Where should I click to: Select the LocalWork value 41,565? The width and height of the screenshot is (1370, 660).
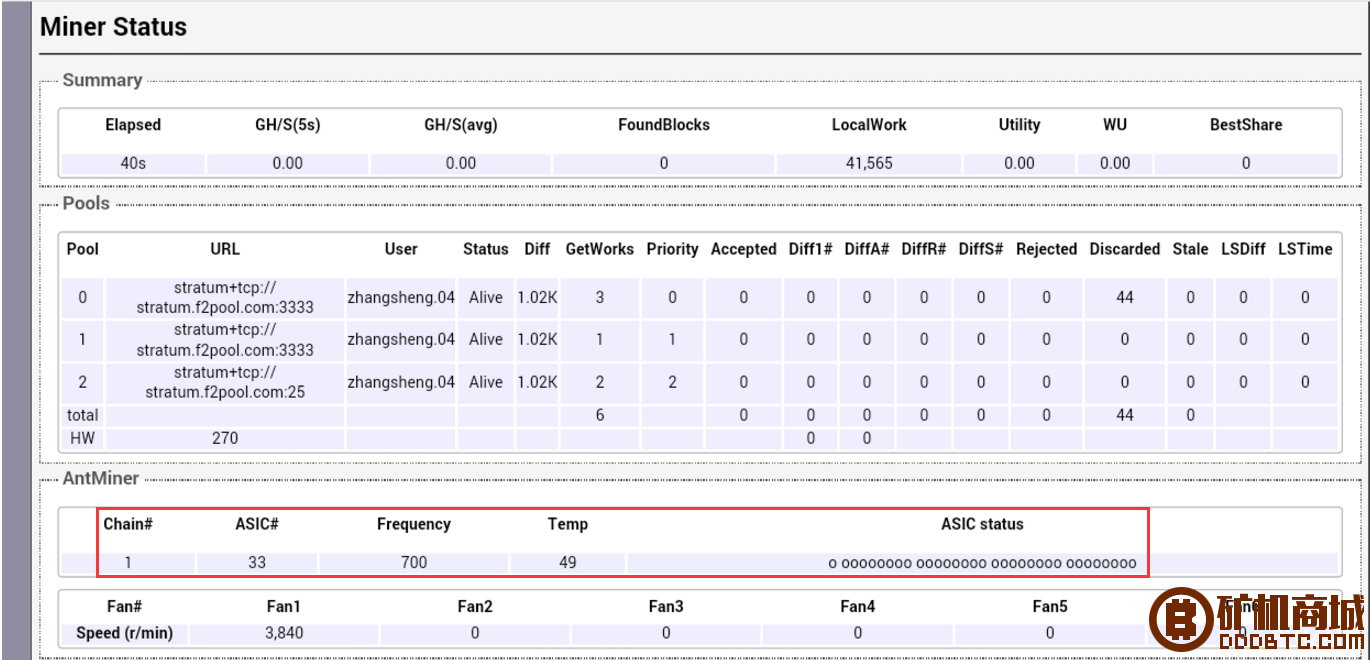(869, 163)
